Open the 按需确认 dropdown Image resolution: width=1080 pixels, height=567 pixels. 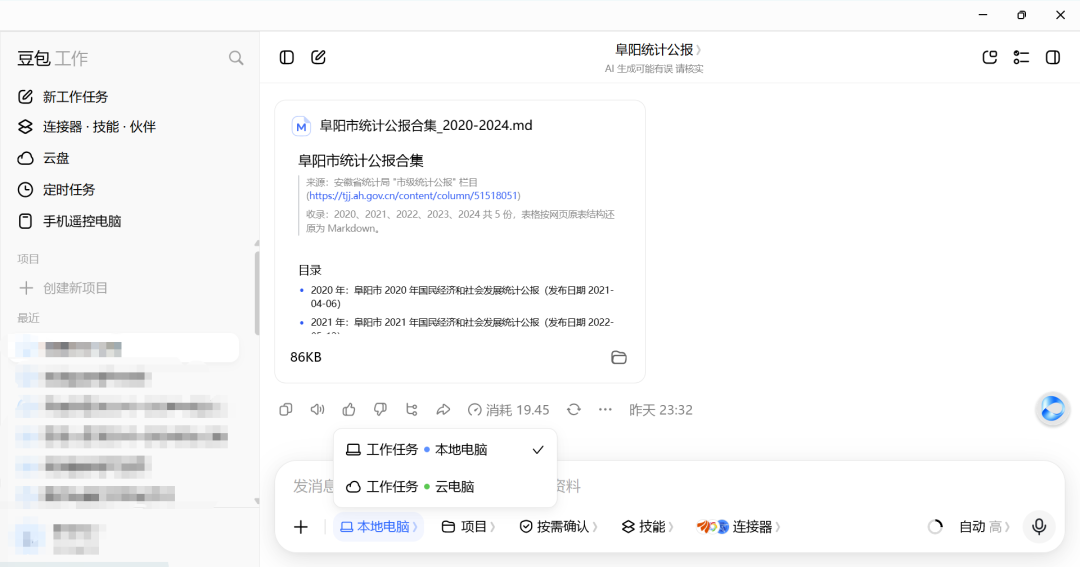pyautogui.click(x=558, y=527)
